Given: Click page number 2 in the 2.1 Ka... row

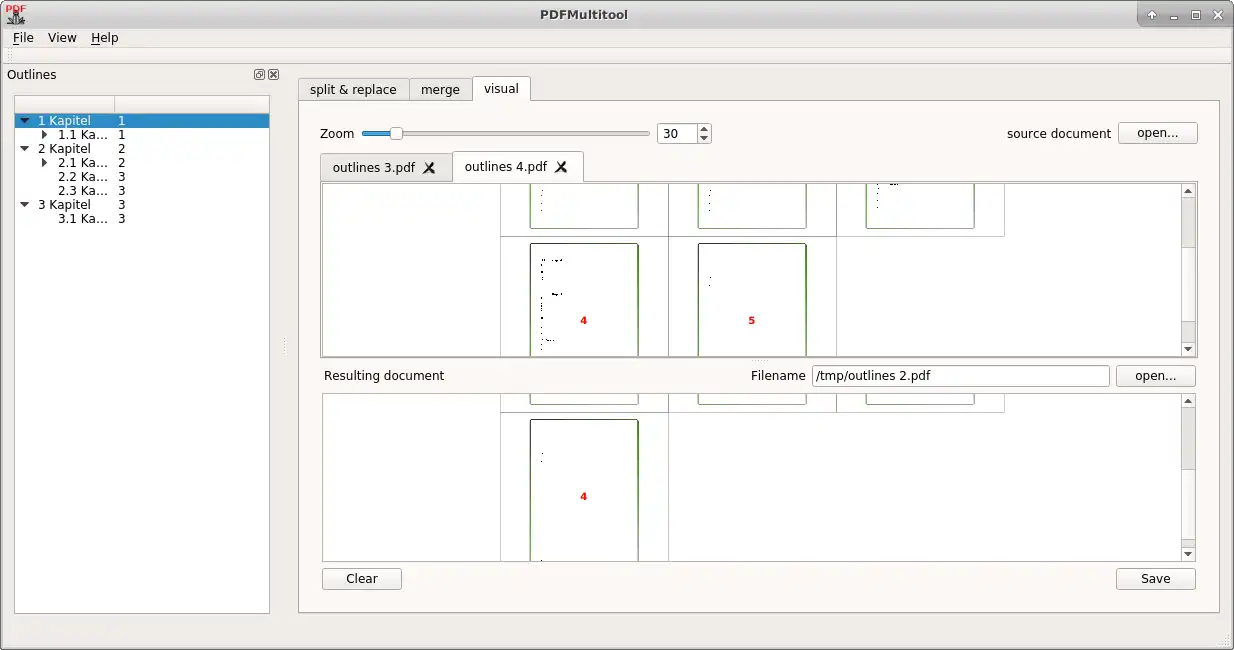Looking at the screenshot, I should pos(122,163).
